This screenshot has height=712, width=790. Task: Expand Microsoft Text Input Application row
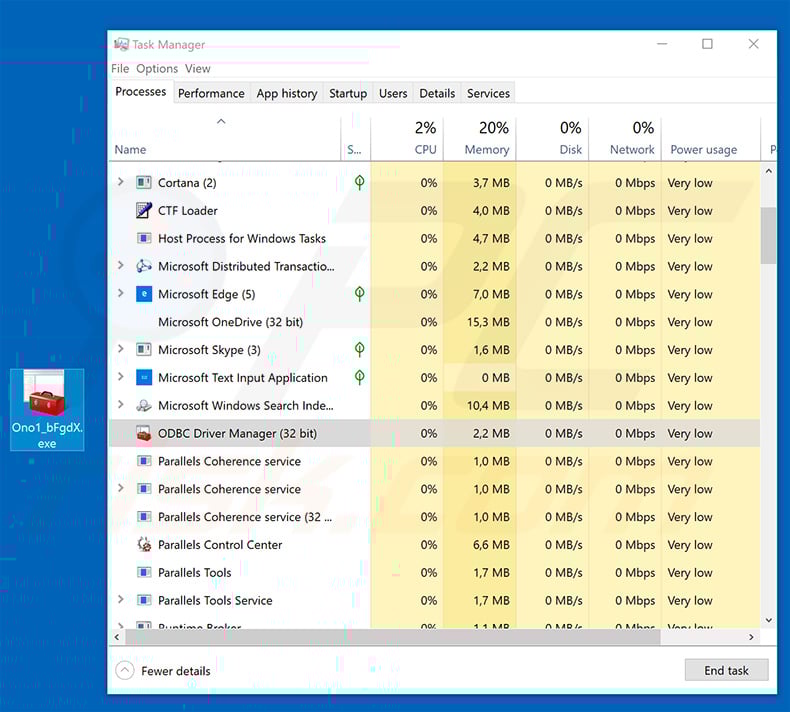(x=120, y=376)
